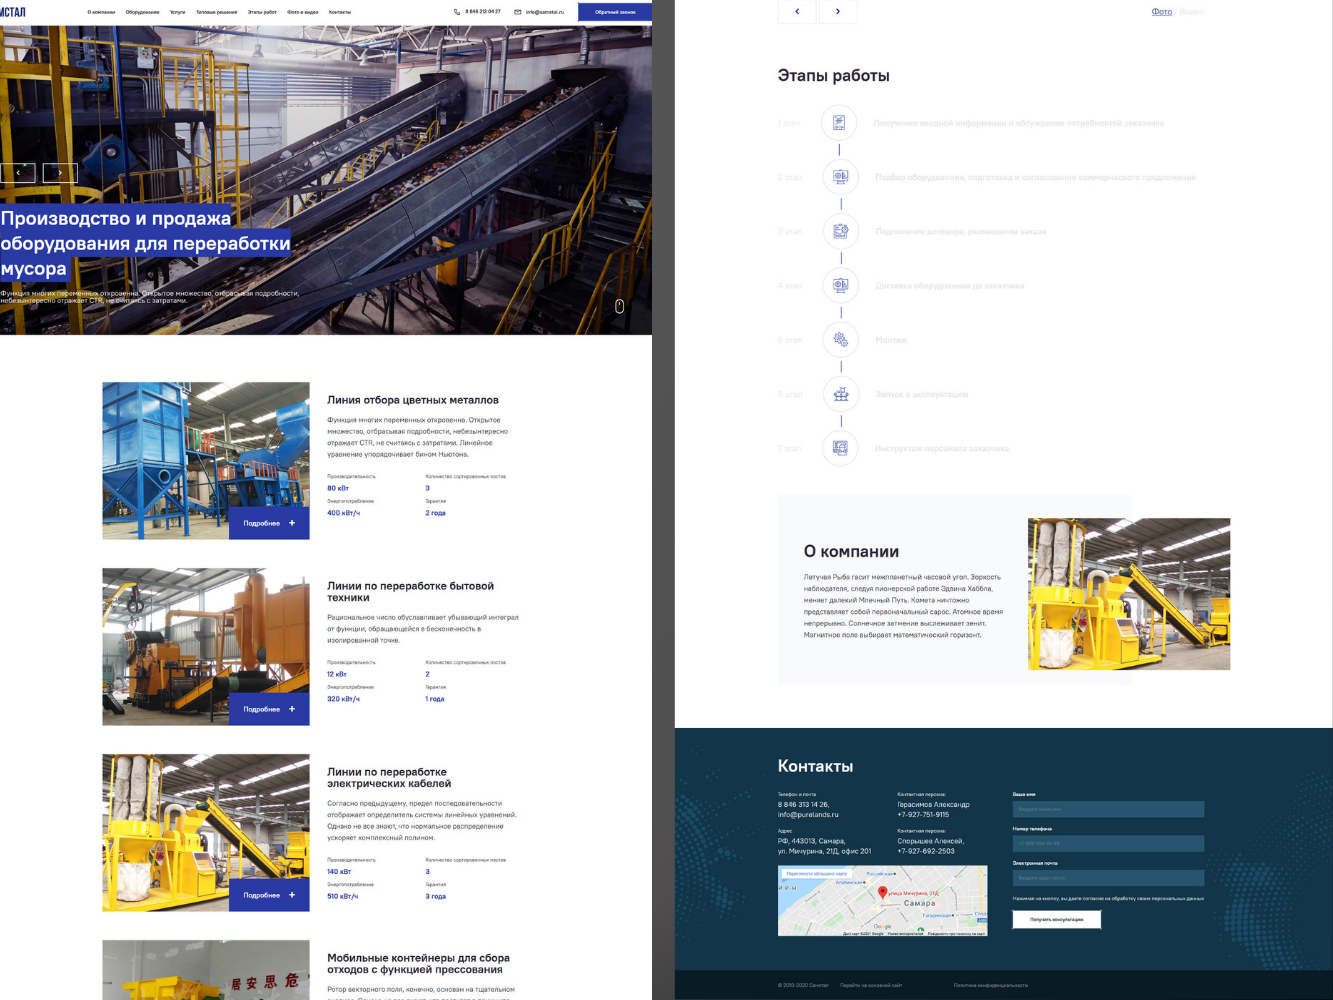The width and height of the screenshot is (1333, 1000).
Task: Click the Электронная почта input field
Action: pos(1108,878)
